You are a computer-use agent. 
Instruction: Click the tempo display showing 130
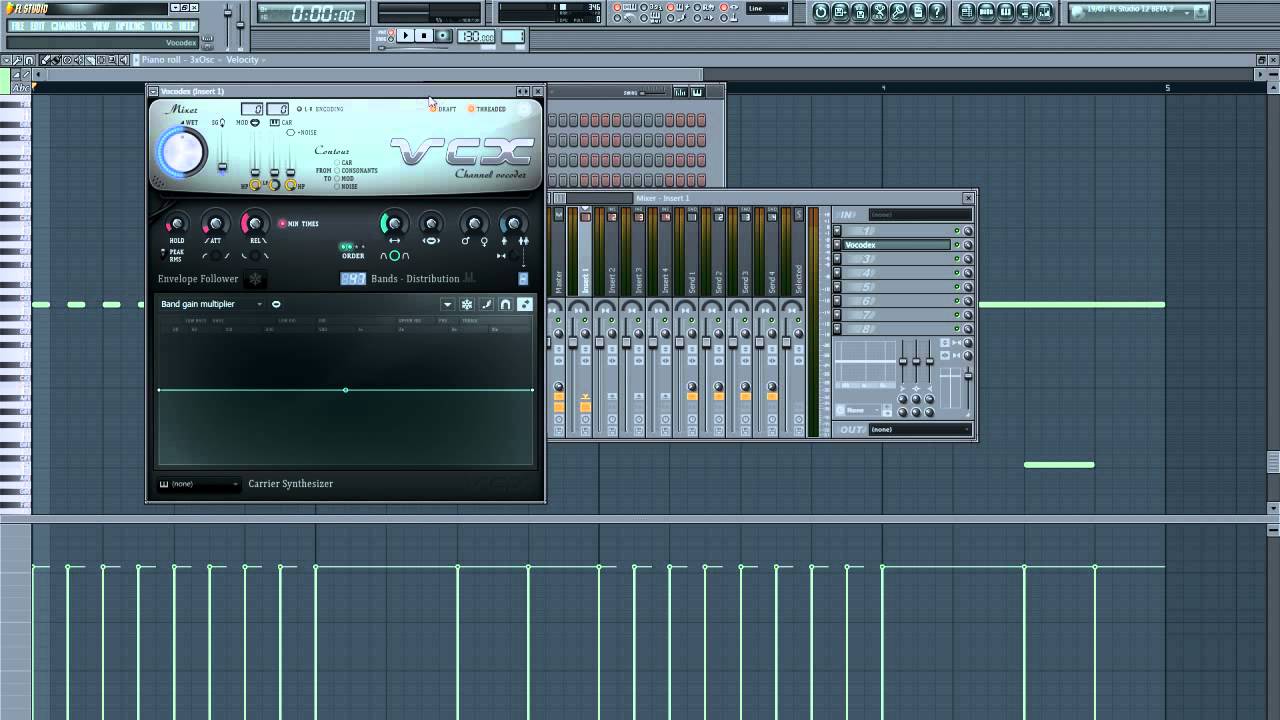[476, 36]
